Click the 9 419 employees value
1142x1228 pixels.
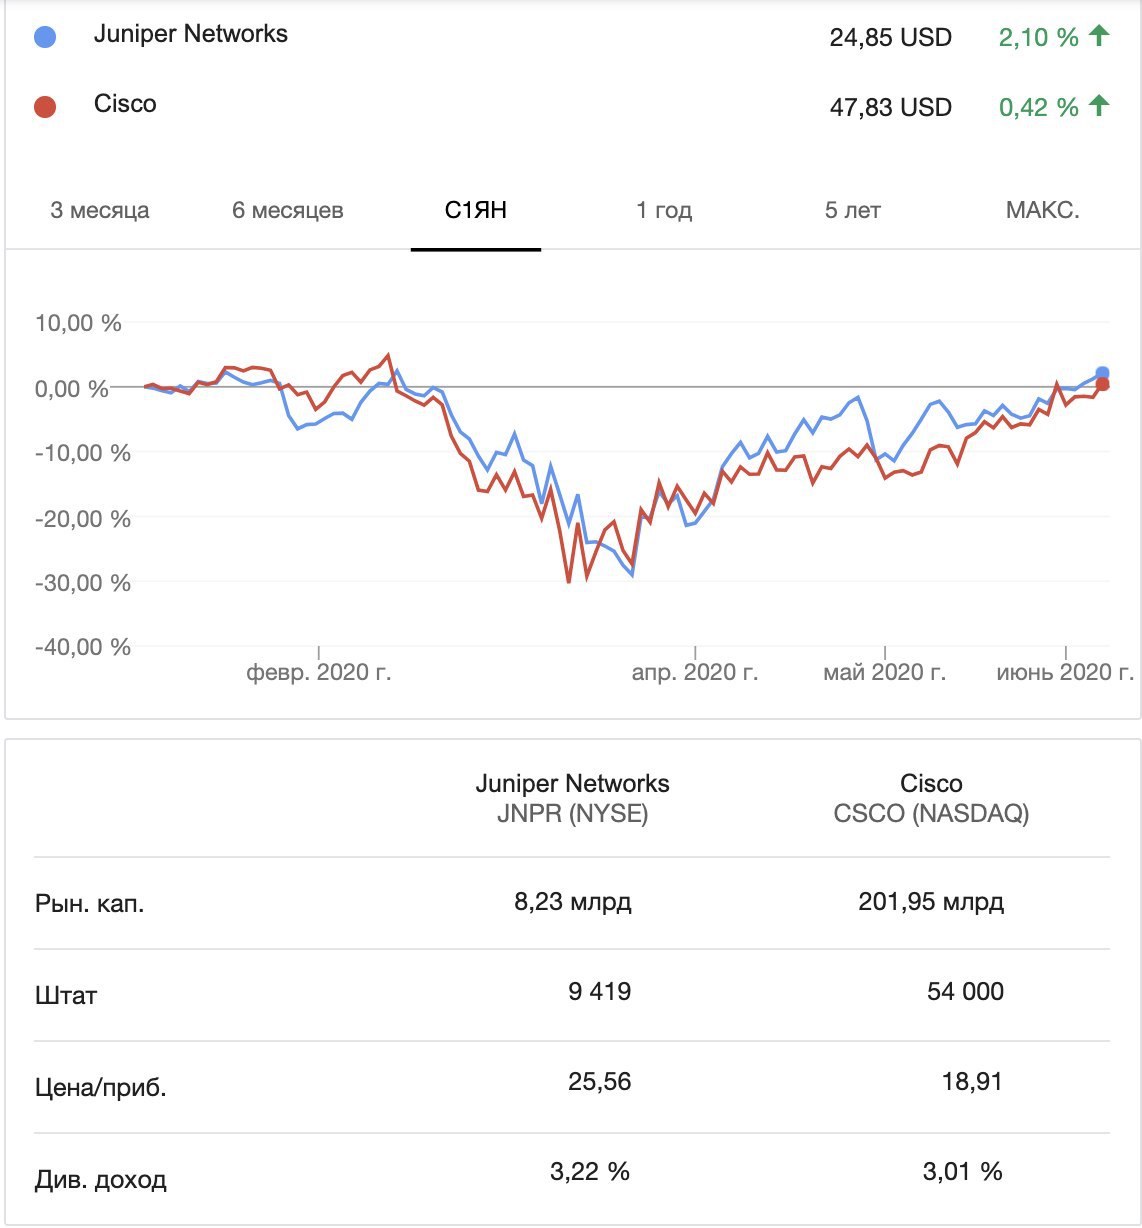click(600, 991)
